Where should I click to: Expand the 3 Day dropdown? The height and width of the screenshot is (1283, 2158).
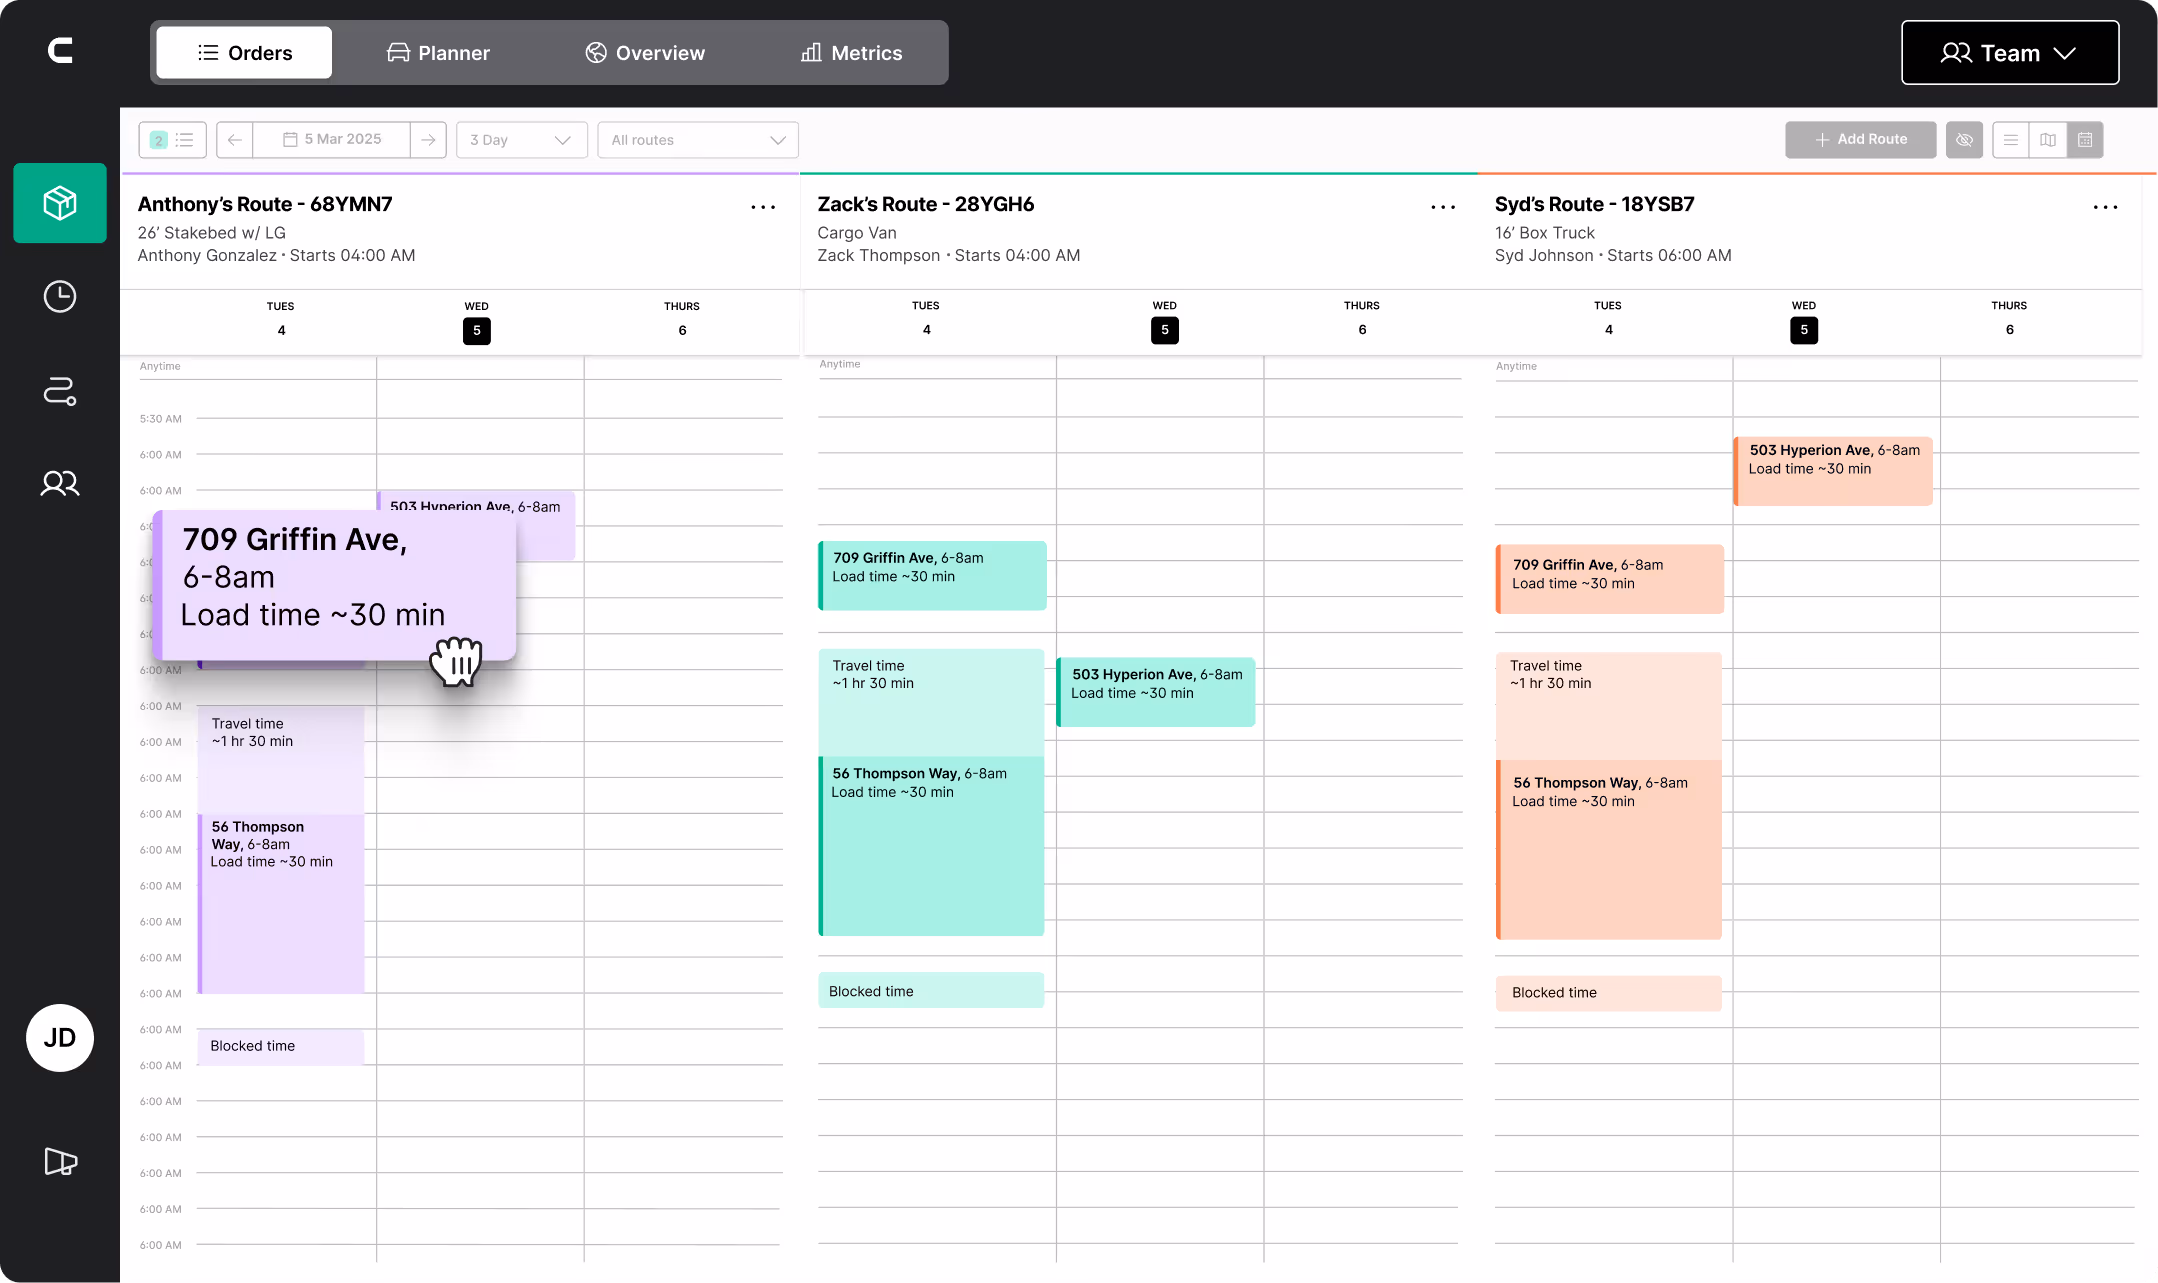pyautogui.click(x=520, y=140)
